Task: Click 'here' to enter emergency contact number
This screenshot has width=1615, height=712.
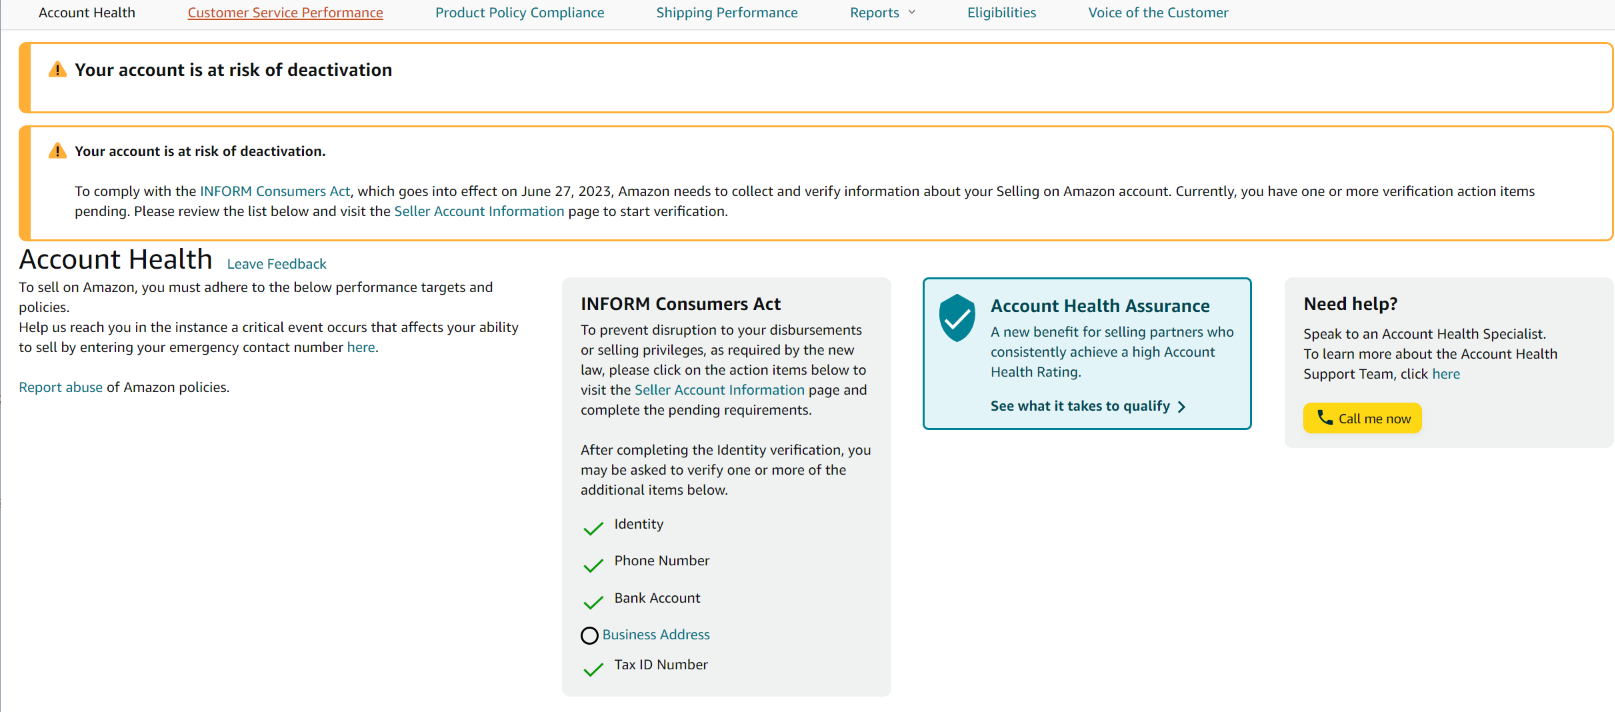Action: [361, 347]
